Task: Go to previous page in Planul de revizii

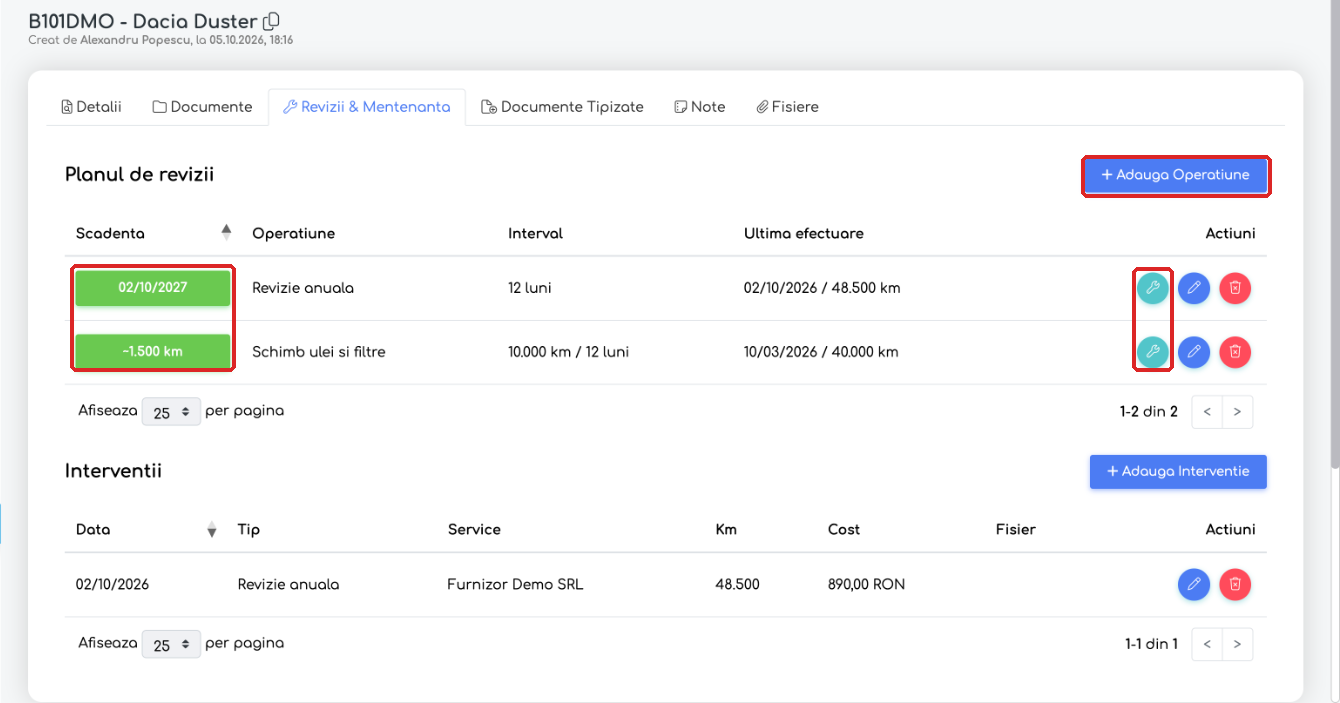Action: tap(1207, 411)
